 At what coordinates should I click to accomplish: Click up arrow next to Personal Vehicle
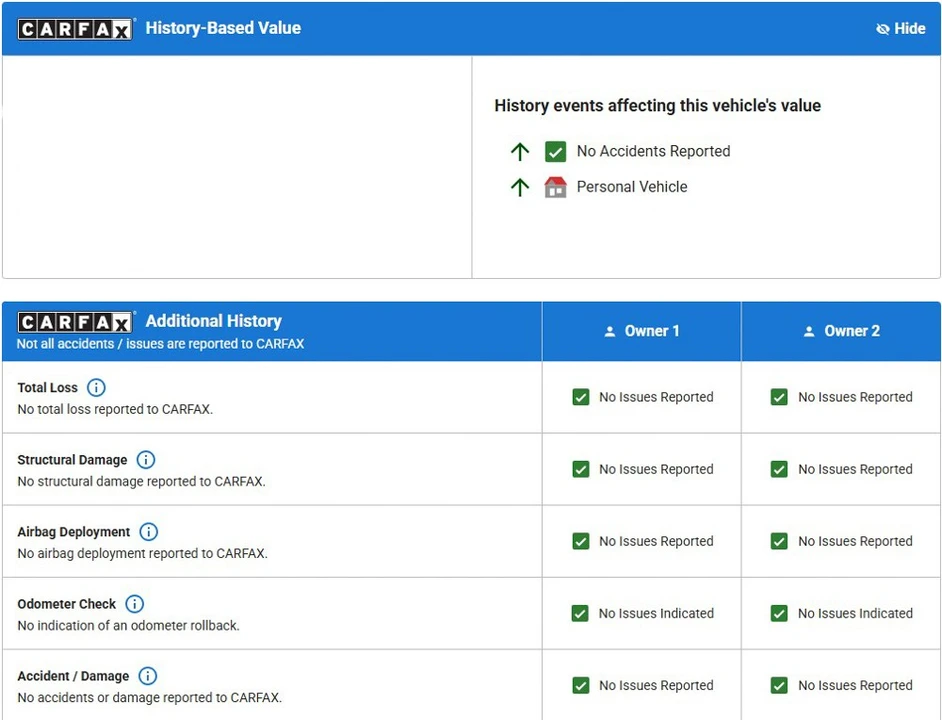tap(520, 187)
